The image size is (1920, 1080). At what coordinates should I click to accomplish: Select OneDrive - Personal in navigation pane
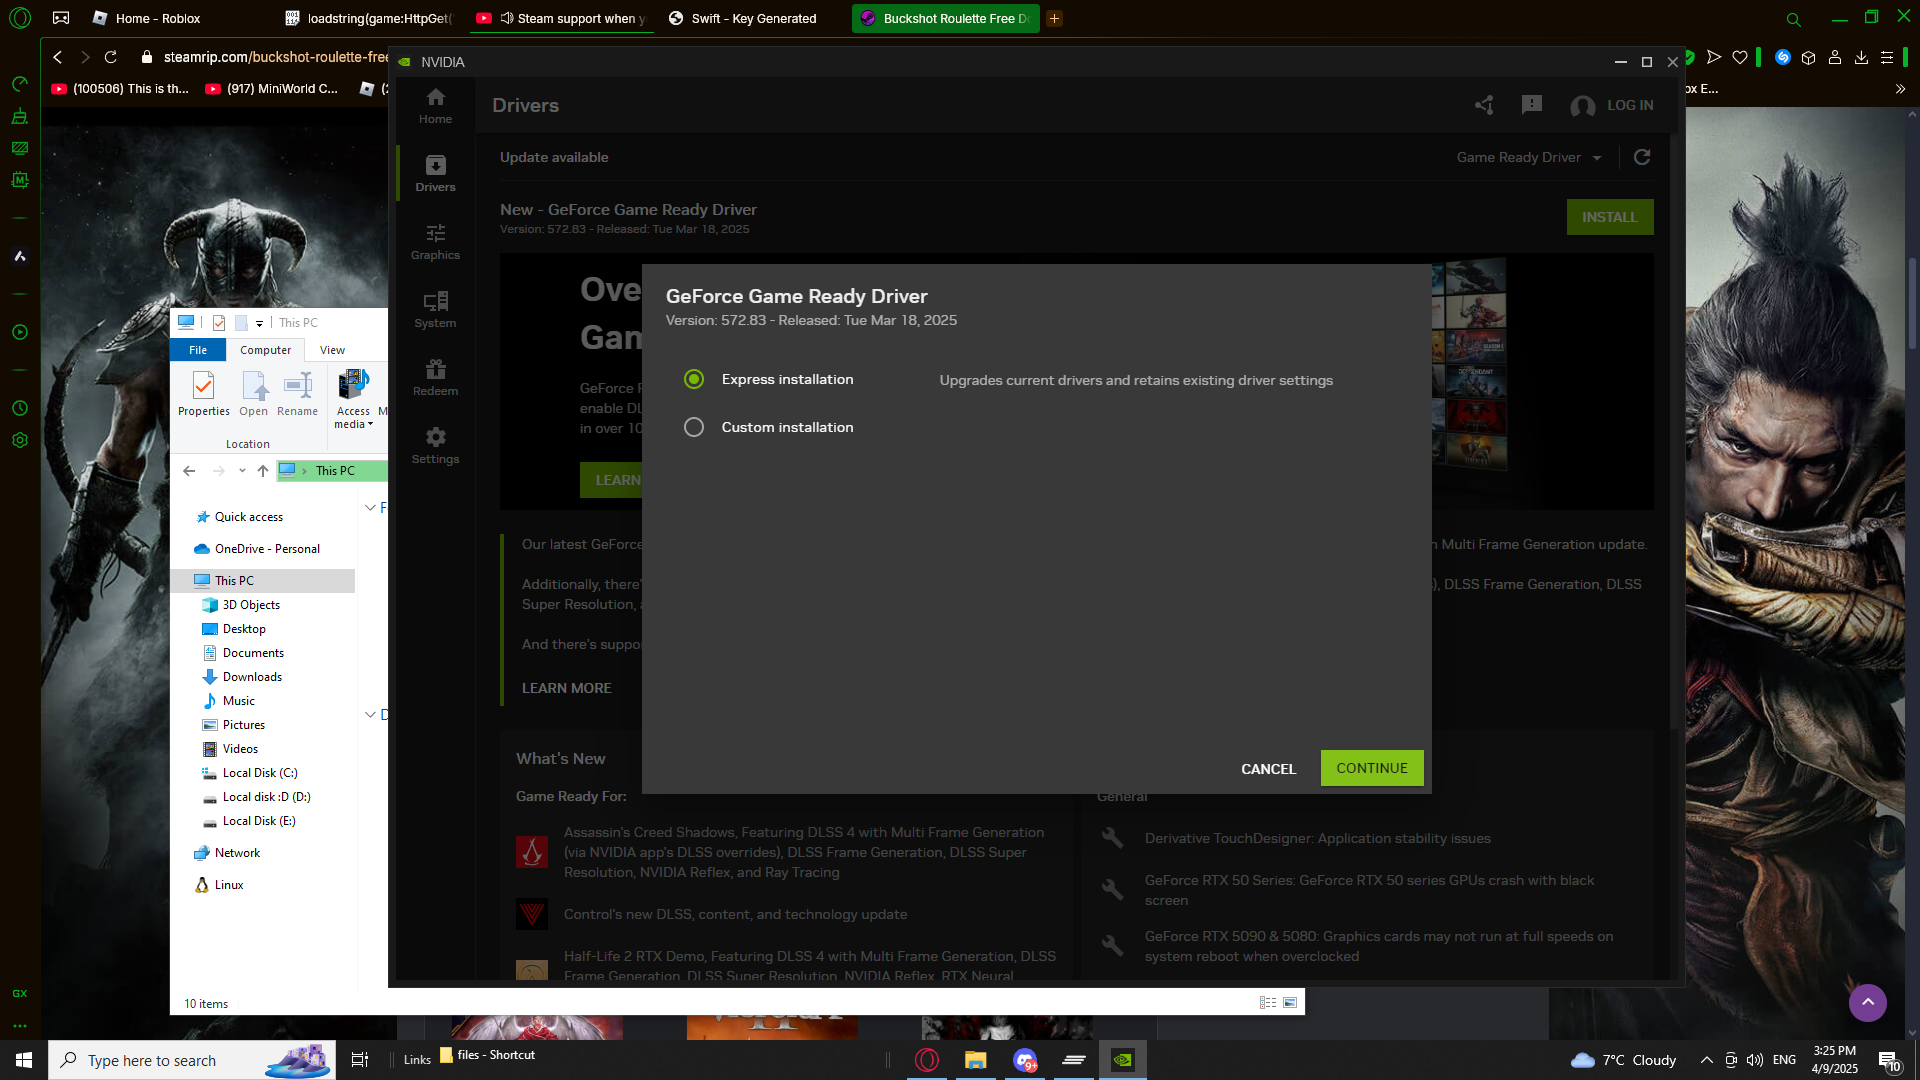point(267,549)
